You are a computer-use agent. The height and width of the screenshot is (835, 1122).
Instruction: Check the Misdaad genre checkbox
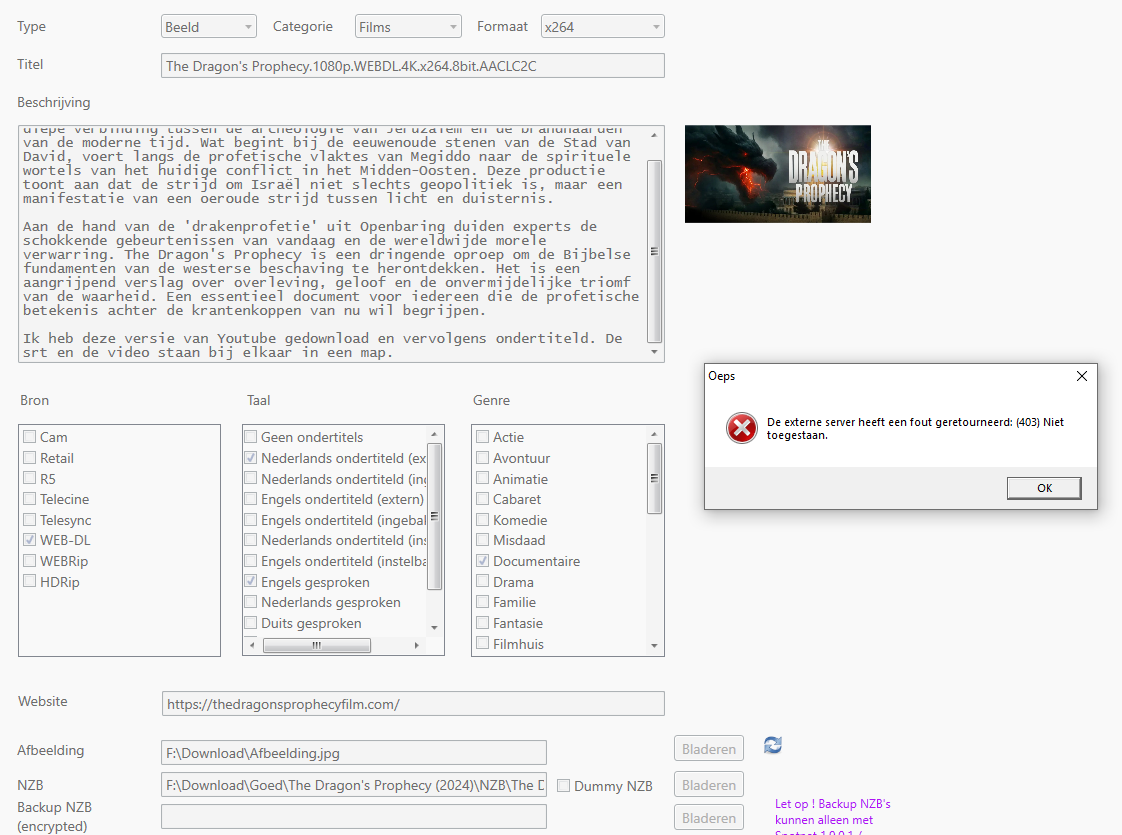pyautogui.click(x=482, y=539)
